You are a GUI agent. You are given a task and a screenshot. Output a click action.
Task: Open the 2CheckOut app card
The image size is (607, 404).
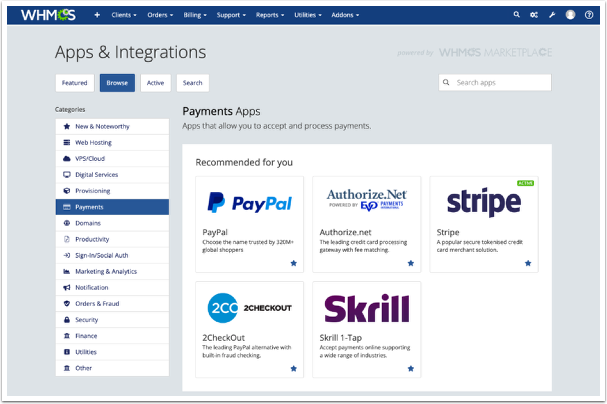(x=250, y=330)
